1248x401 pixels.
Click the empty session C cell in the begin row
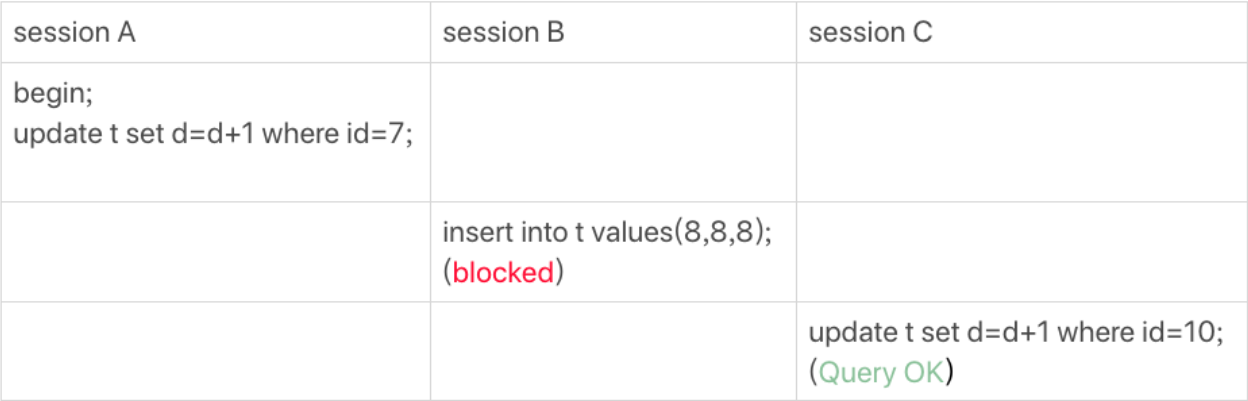pos(1022,132)
